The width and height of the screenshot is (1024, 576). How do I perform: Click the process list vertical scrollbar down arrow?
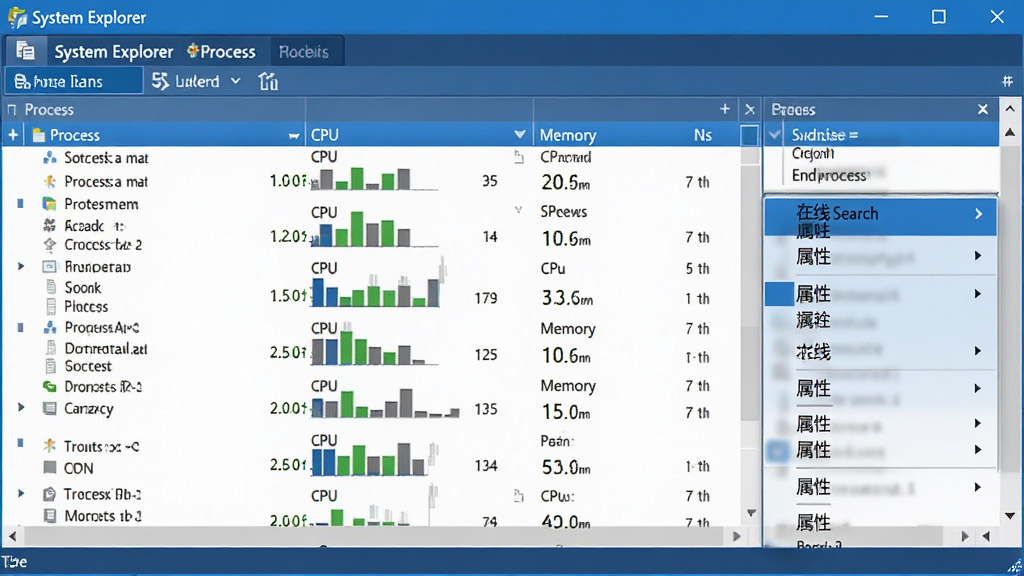click(x=751, y=513)
